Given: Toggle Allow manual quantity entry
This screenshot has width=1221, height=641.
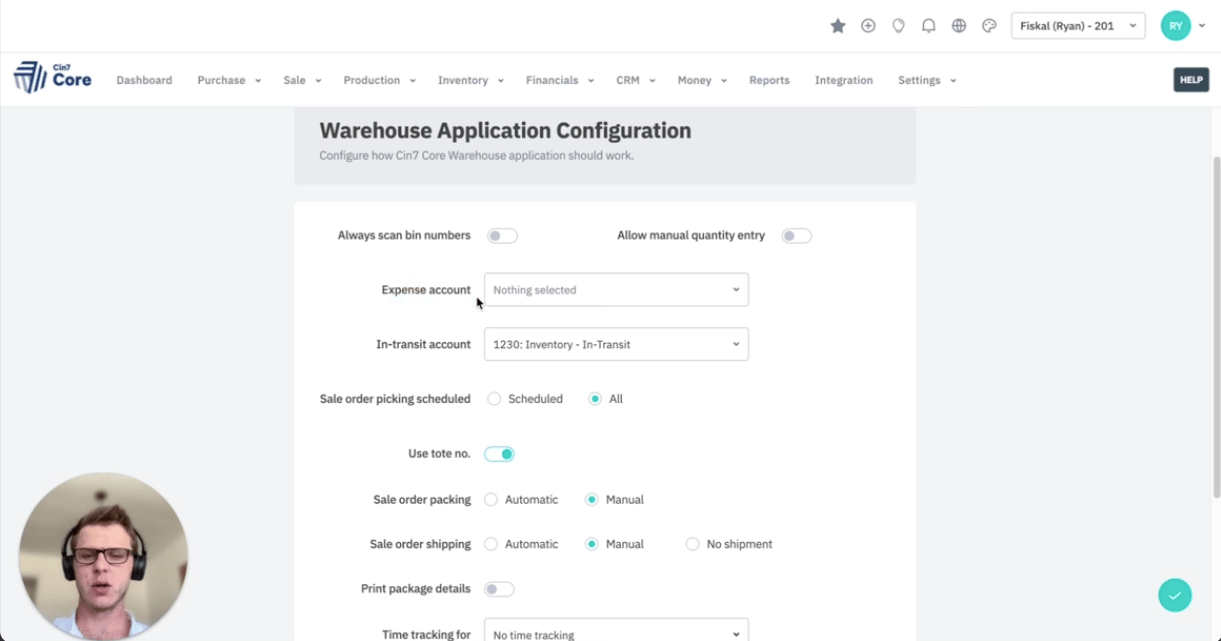Looking at the screenshot, I should (x=796, y=236).
